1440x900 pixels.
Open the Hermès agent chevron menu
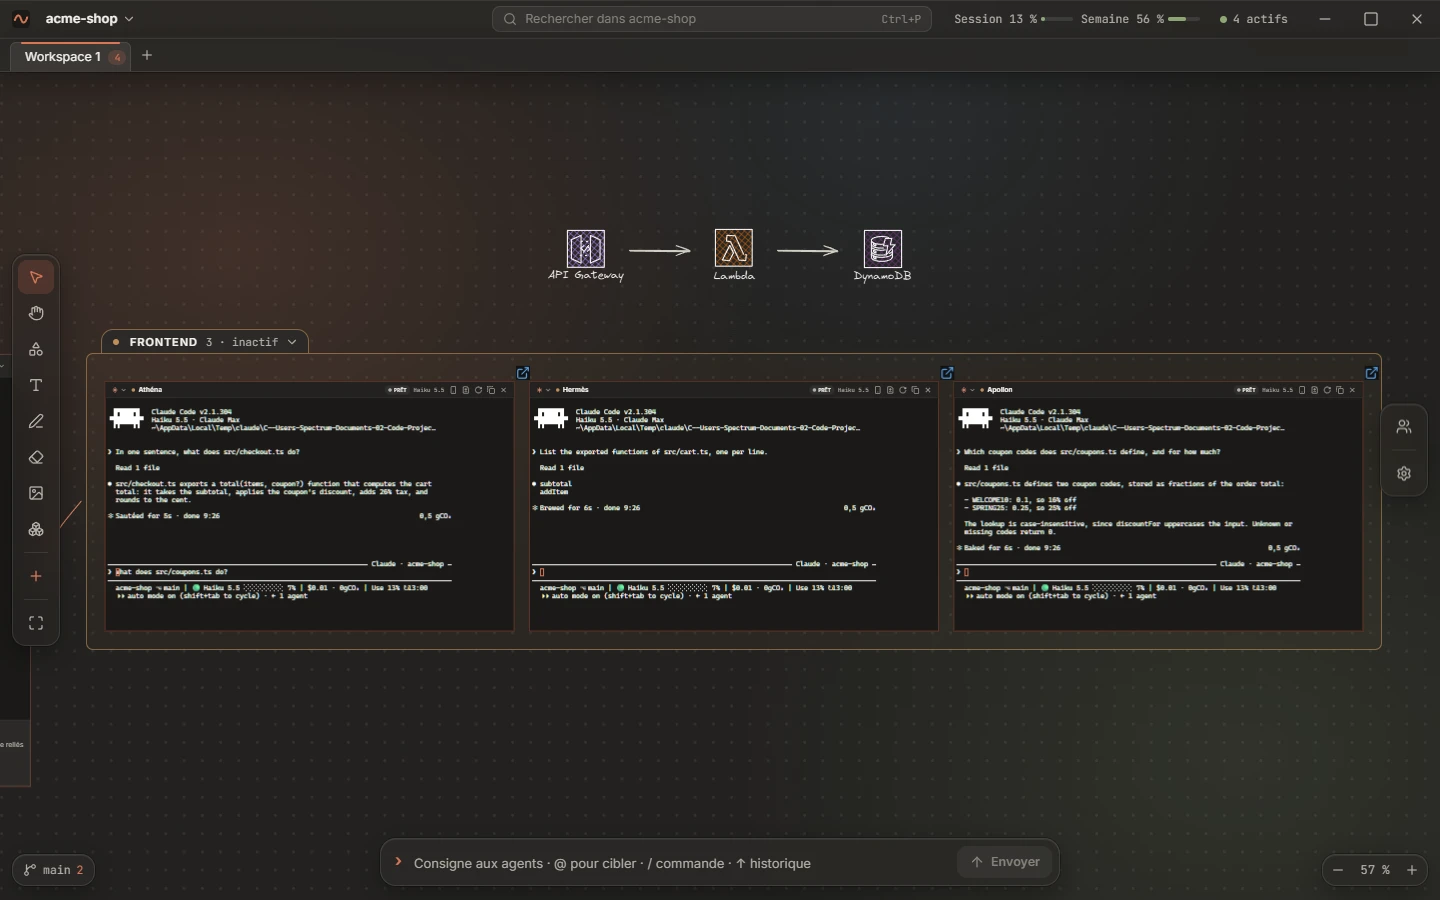pos(549,390)
